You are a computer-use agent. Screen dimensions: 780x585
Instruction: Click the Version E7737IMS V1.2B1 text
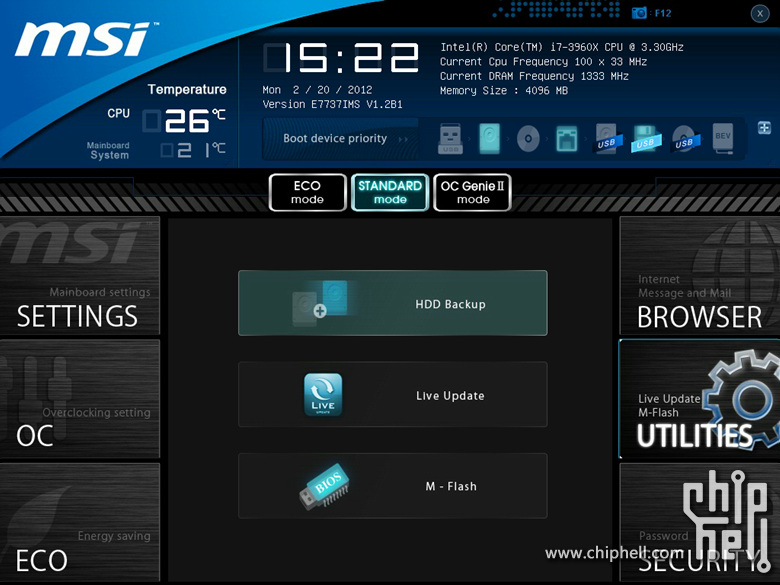[x=332, y=104]
